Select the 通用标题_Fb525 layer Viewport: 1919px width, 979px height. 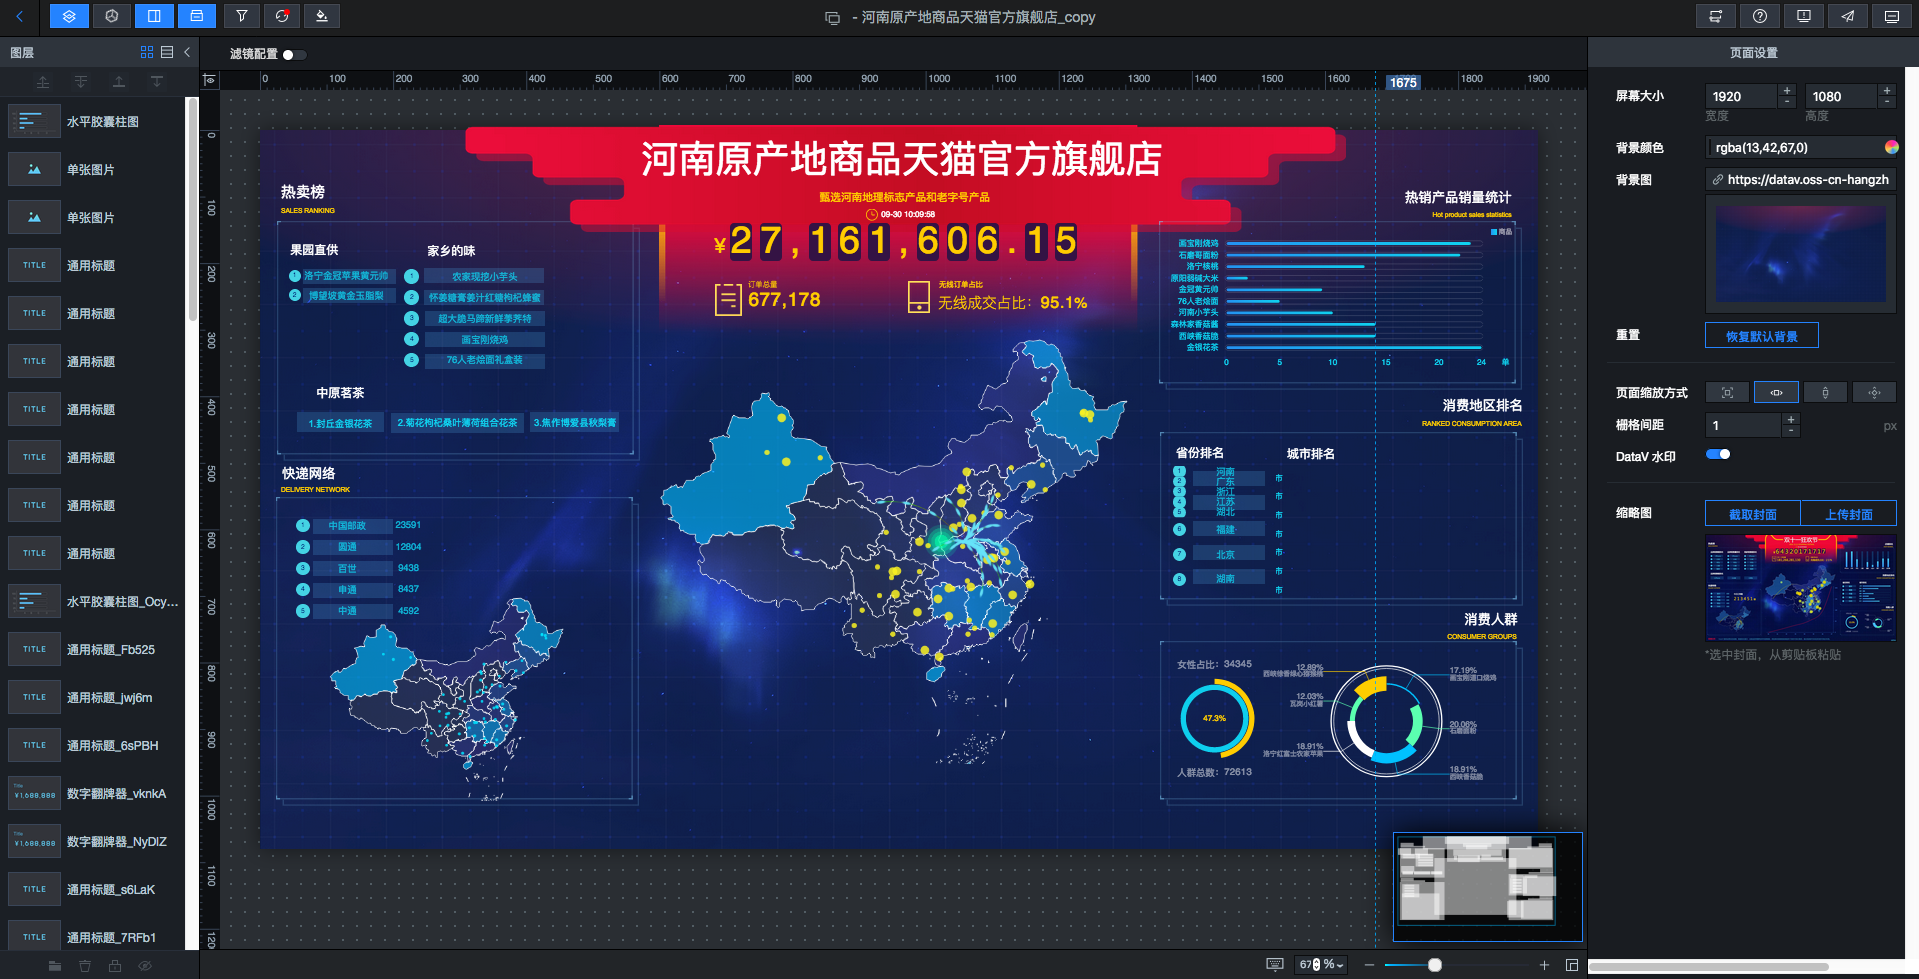93,650
